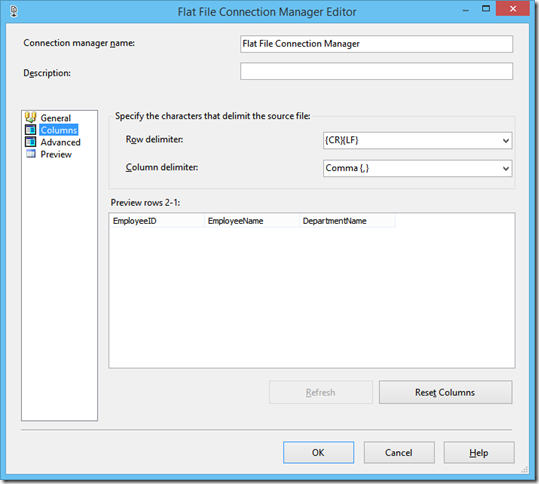The image size is (539, 484).
Task: Confirm with the OK button
Action: 318,452
